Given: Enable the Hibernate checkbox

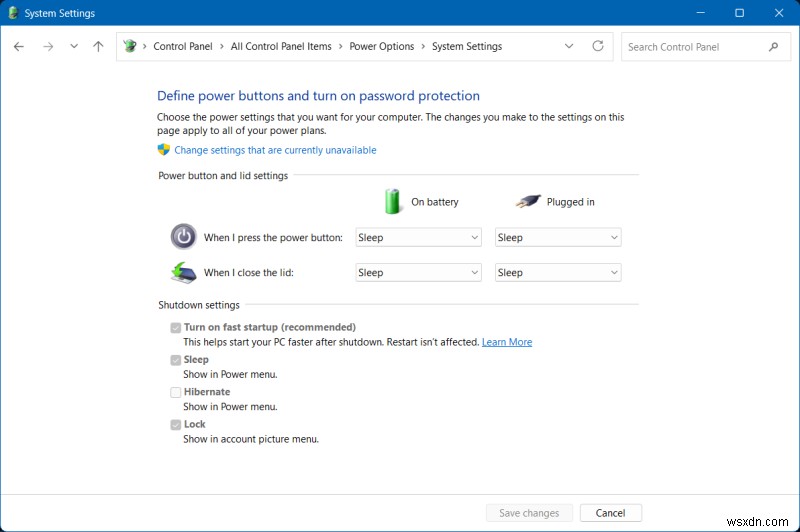Looking at the screenshot, I should click(x=176, y=392).
